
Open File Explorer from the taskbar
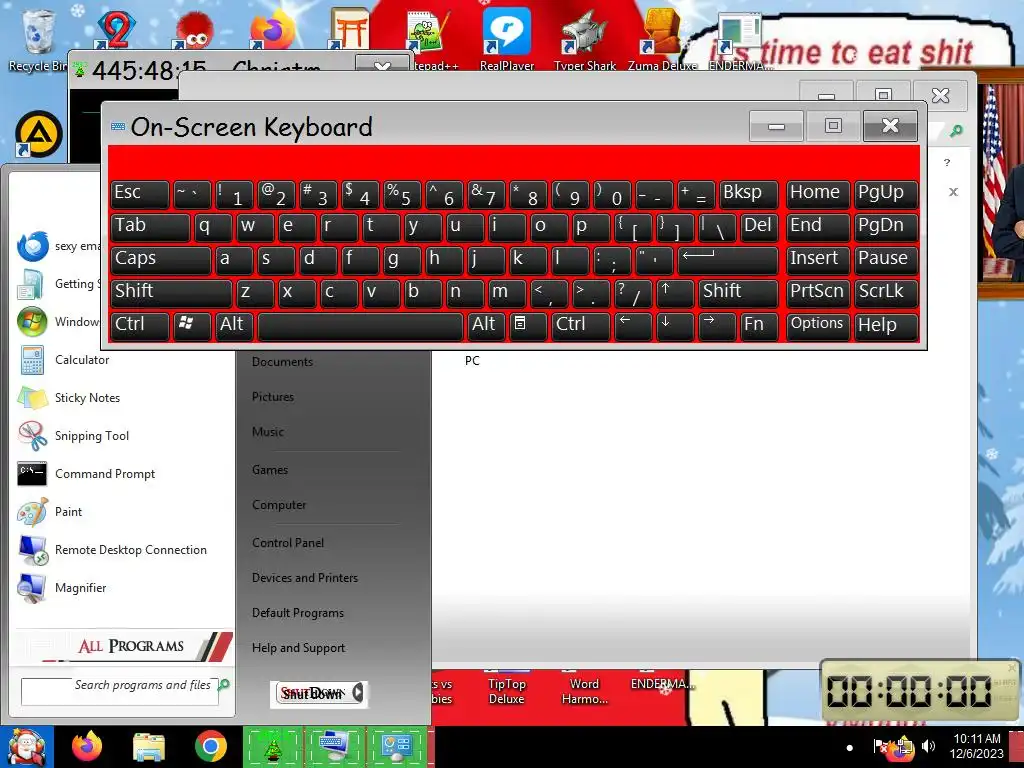tap(148, 747)
